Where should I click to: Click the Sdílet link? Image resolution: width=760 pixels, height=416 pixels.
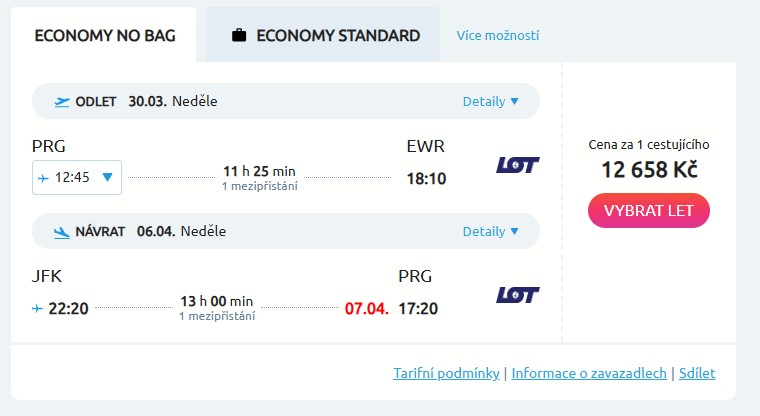pyautogui.click(x=697, y=374)
